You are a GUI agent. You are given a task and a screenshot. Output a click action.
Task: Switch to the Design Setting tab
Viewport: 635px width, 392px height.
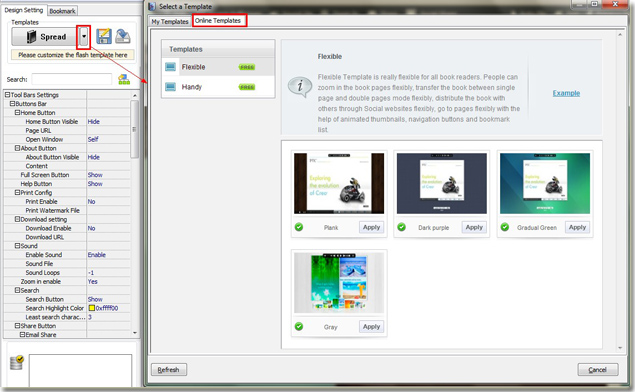pyautogui.click(x=23, y=10)
